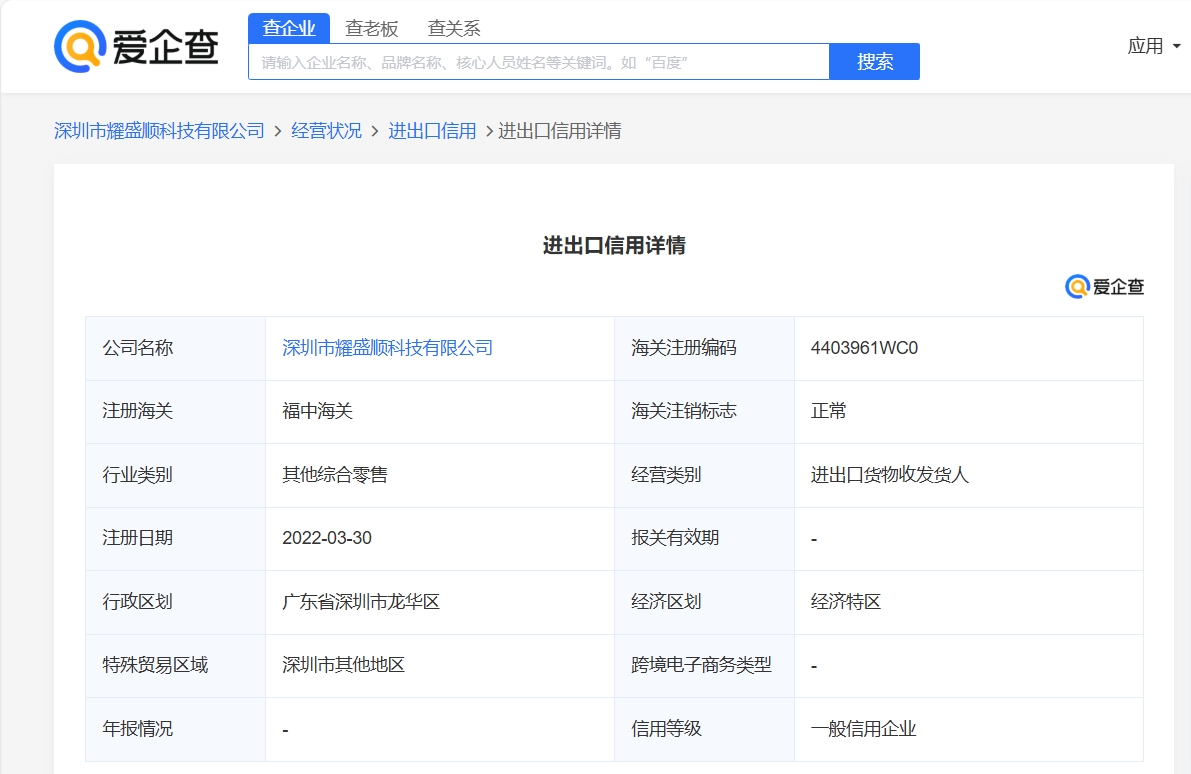This screenshot has width=1191, height=774.
Task: Click the 爱企查 watermark logo above the table
Action: point(1104,287)
